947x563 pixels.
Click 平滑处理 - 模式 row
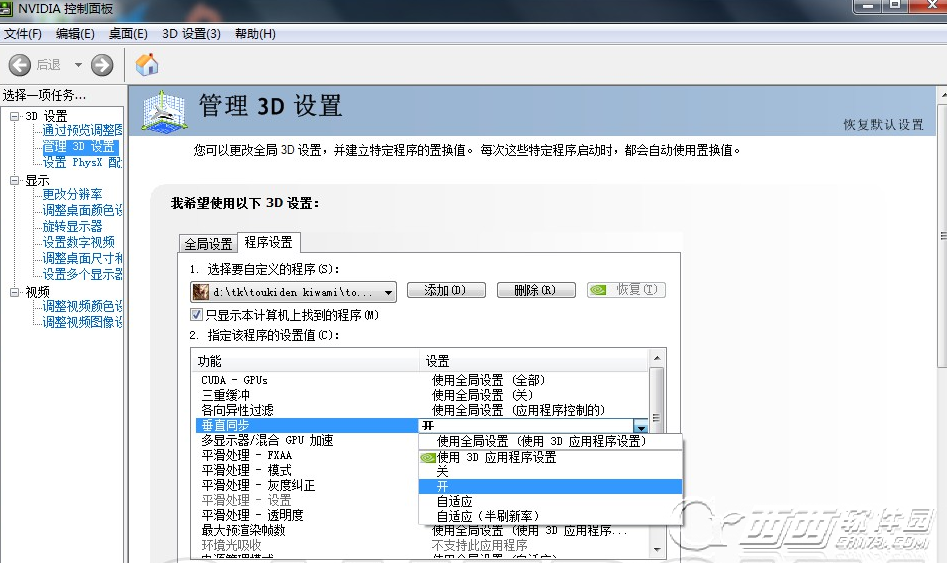click(307, 471)
